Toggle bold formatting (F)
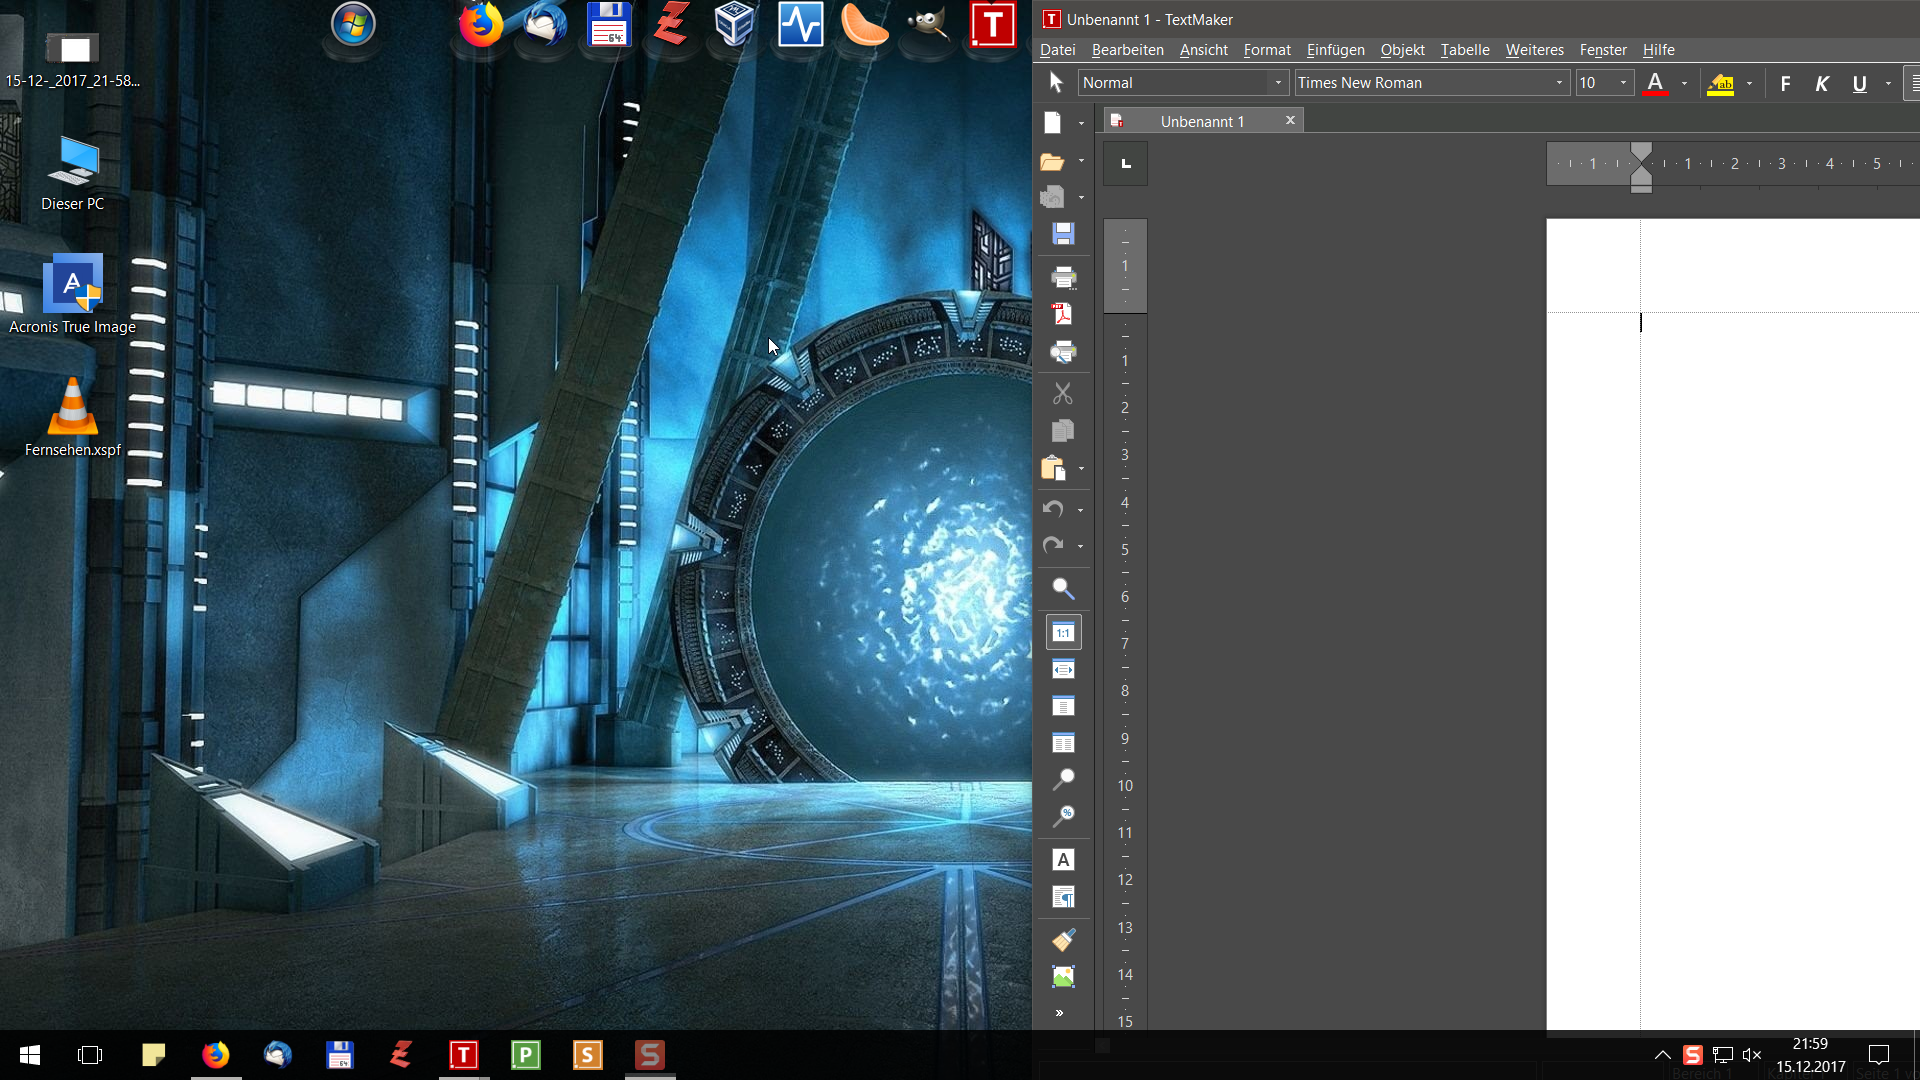Screen dimensions: 1920x1080 (x=1785, y=84)
